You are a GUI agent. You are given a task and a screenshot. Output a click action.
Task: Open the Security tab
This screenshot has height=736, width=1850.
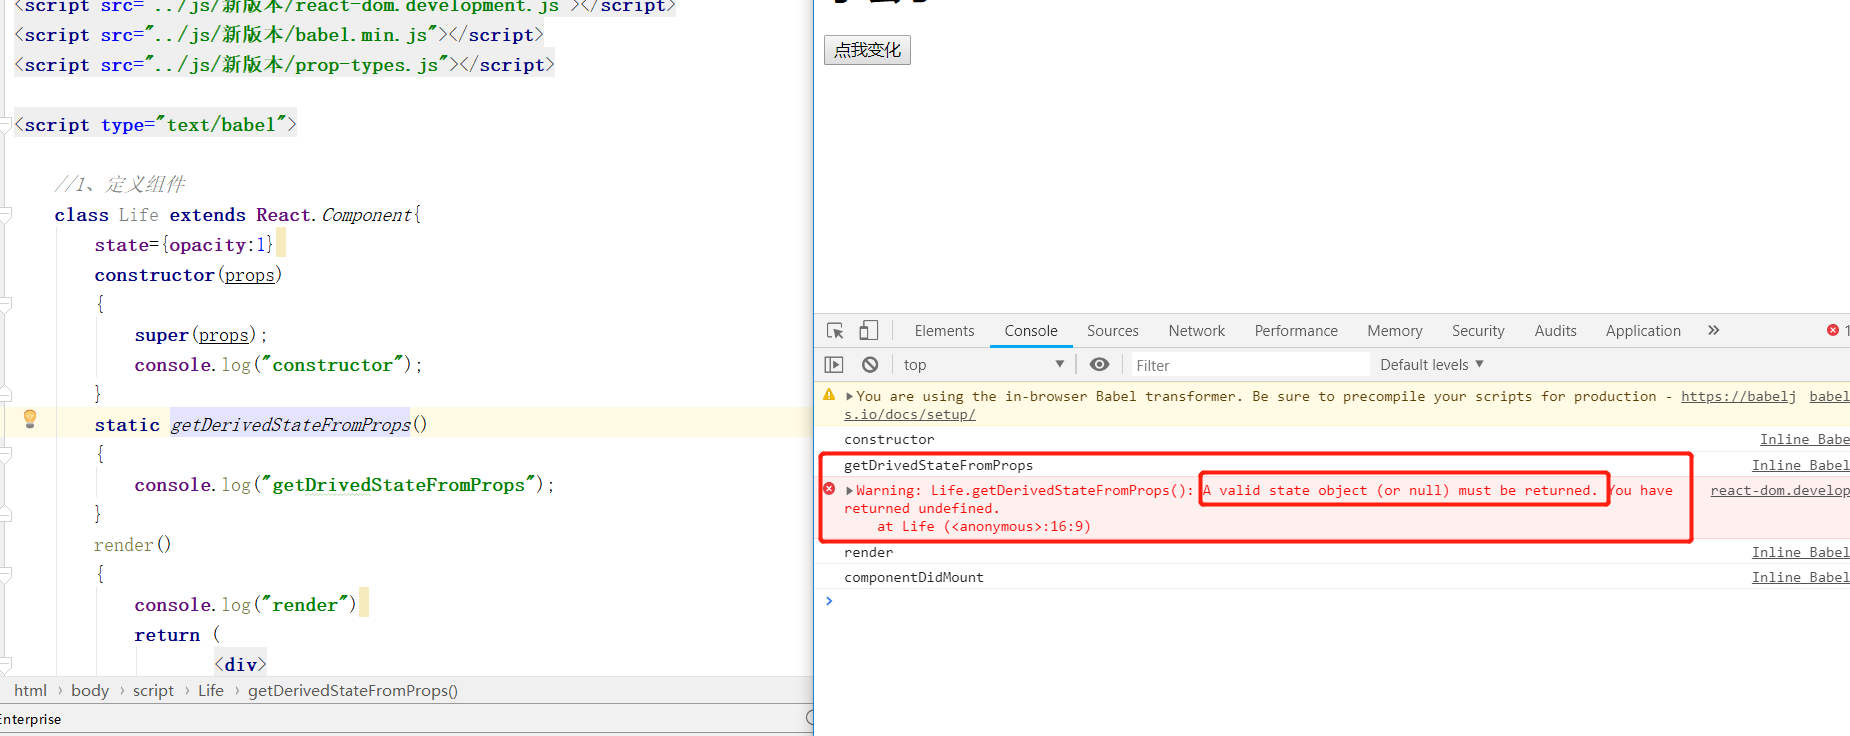[1478, 331]
